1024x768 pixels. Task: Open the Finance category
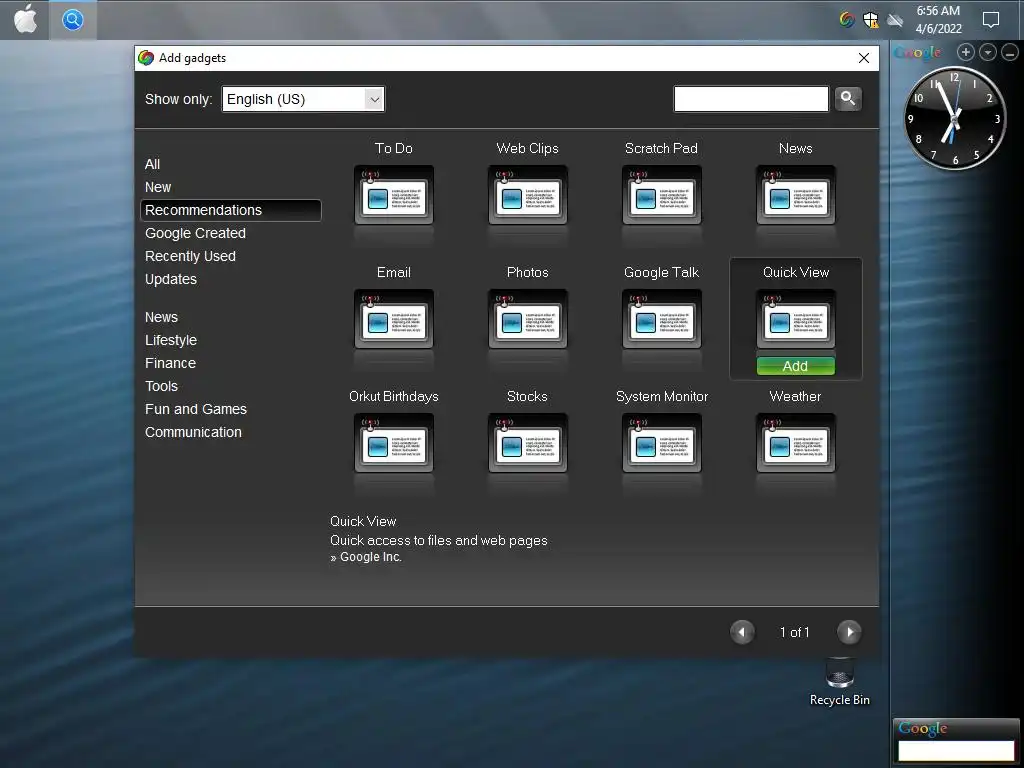point(170,363)
